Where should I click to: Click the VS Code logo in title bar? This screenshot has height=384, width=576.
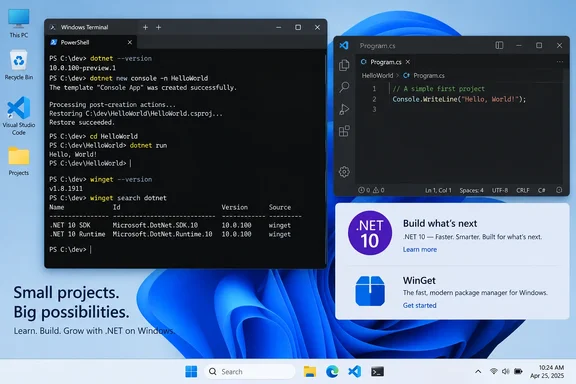[x=344, y=45]
